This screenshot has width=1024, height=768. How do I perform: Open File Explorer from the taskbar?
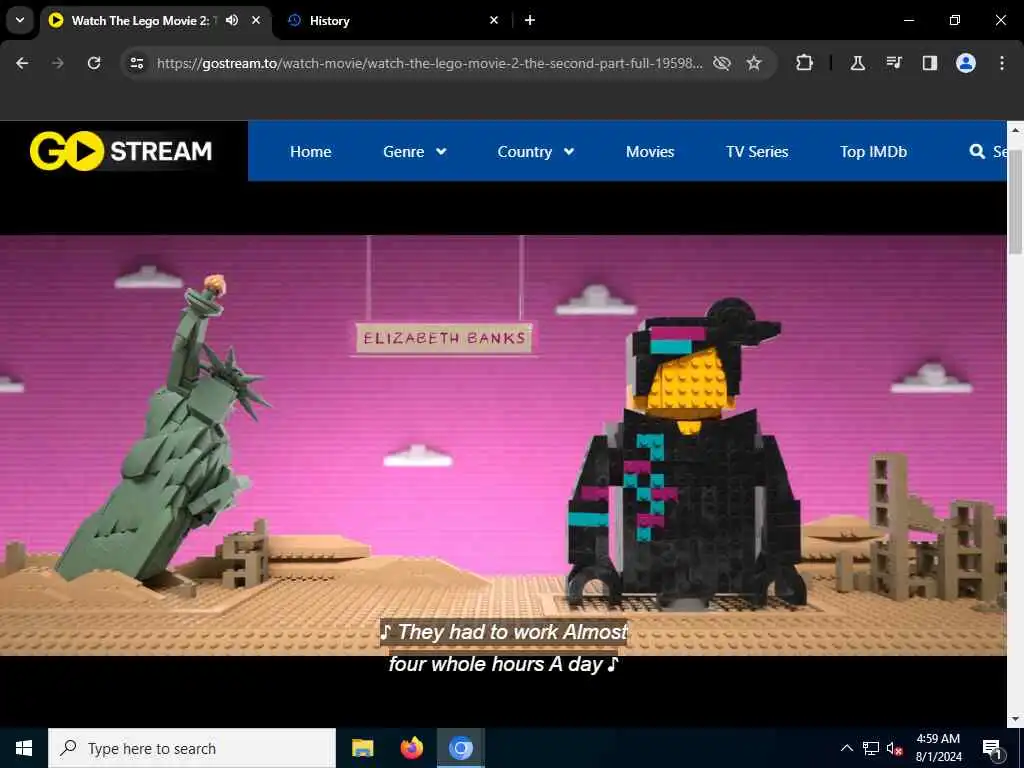(362, 748)
